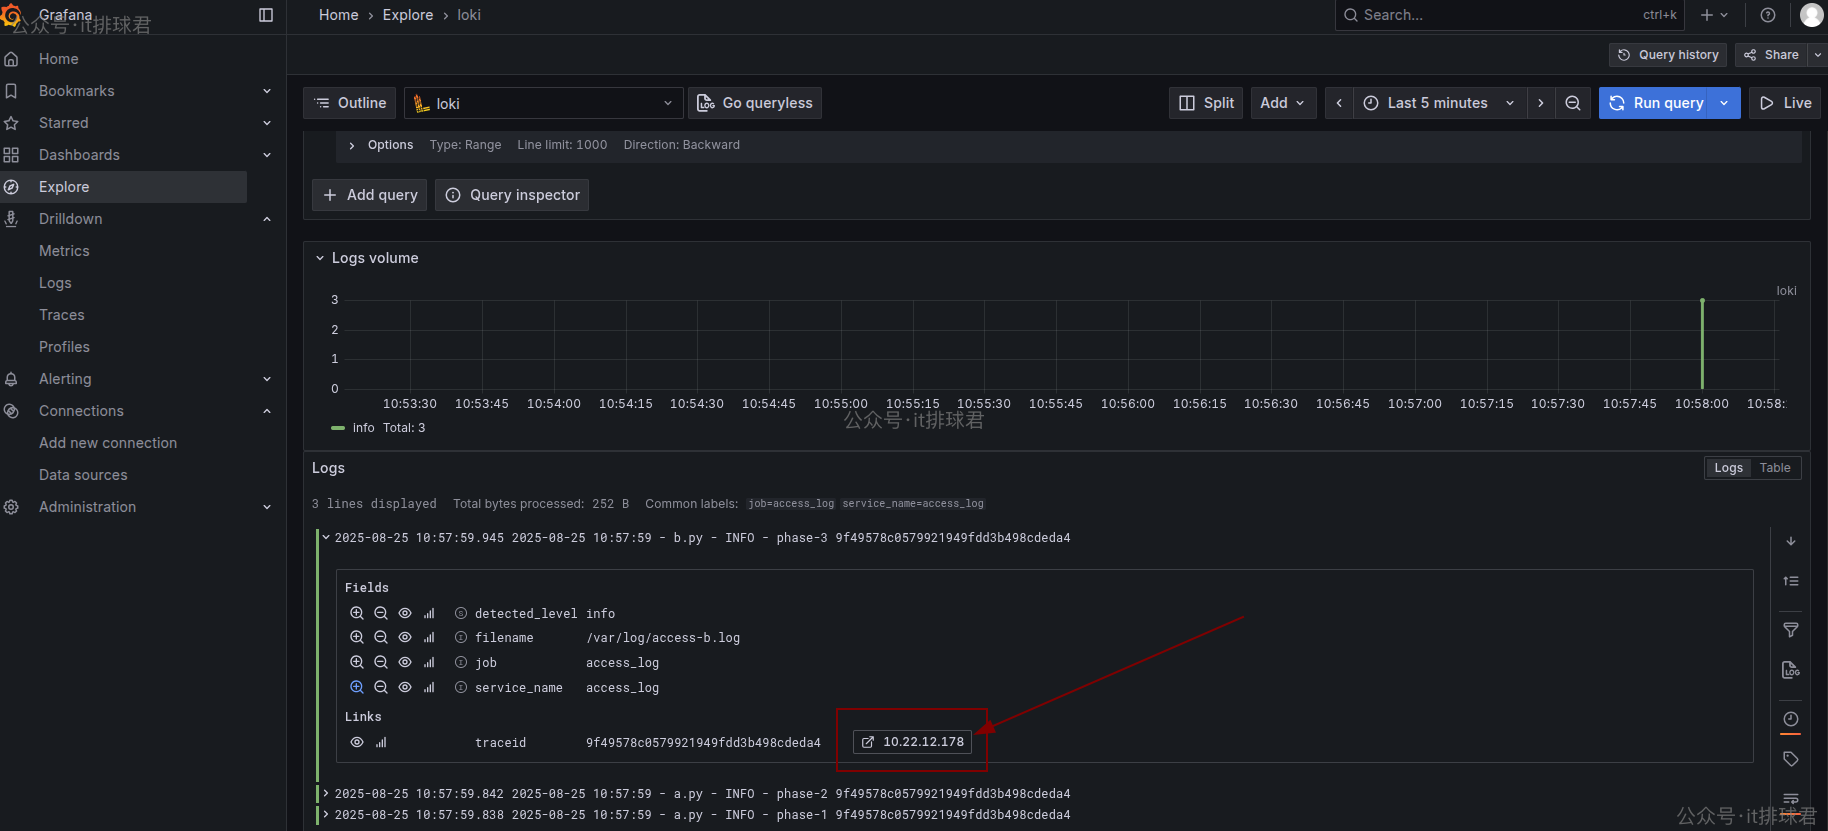Screen dimensions: 1828x831
Task: Filter for value on detected_level row
Action: [x=357, y=613]
